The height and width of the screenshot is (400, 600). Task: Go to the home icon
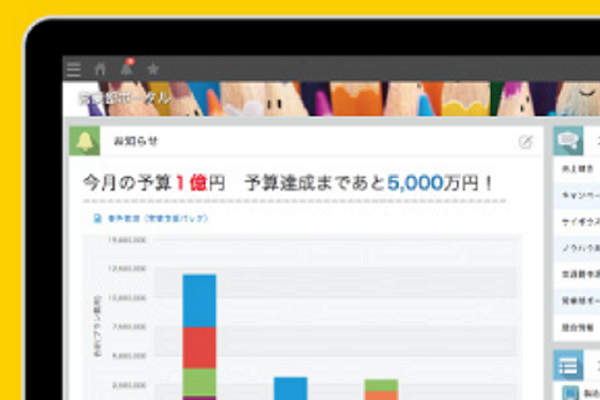pyautogui.click(x=100, y=69)
